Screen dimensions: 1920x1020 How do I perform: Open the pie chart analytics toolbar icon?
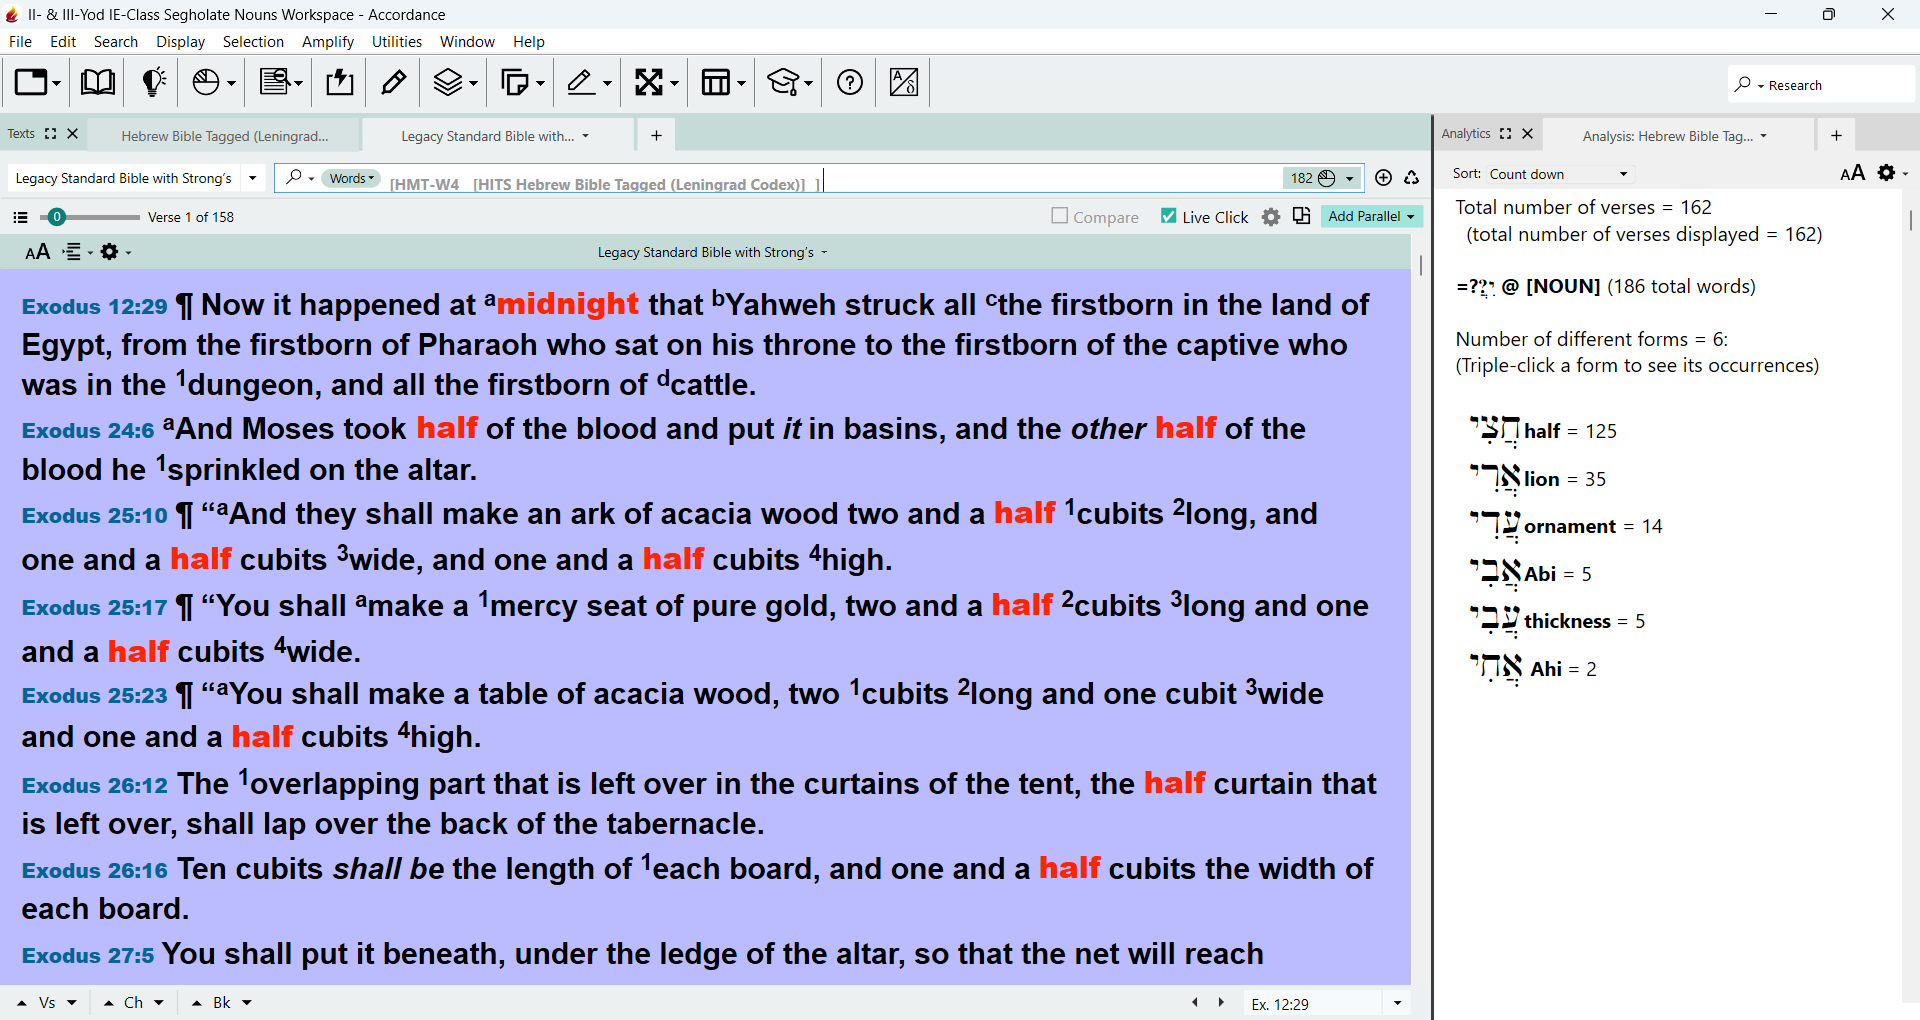point(206,82)
